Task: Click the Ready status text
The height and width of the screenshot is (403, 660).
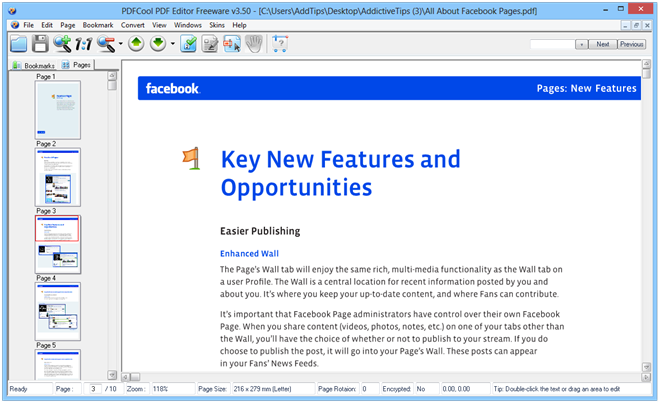Action: click(x=18, y=389)
